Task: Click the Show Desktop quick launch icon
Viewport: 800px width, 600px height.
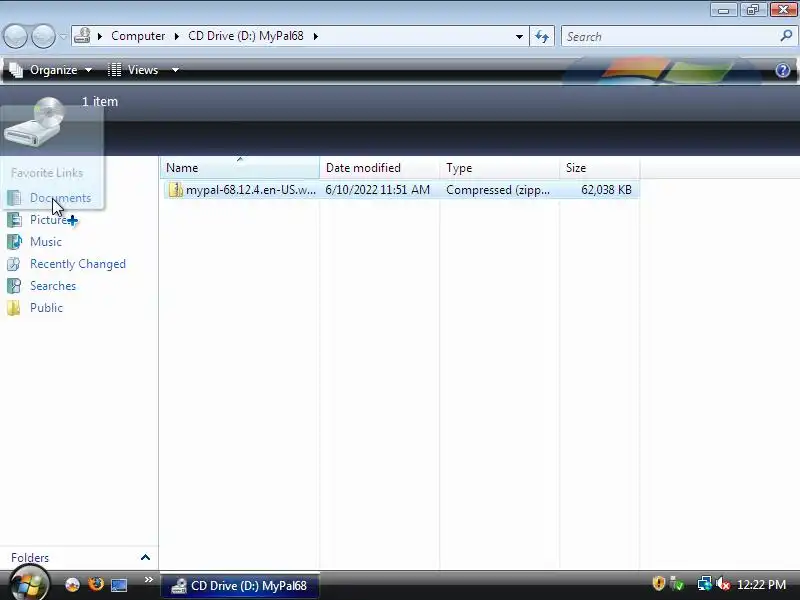Action: pos(119,585)
